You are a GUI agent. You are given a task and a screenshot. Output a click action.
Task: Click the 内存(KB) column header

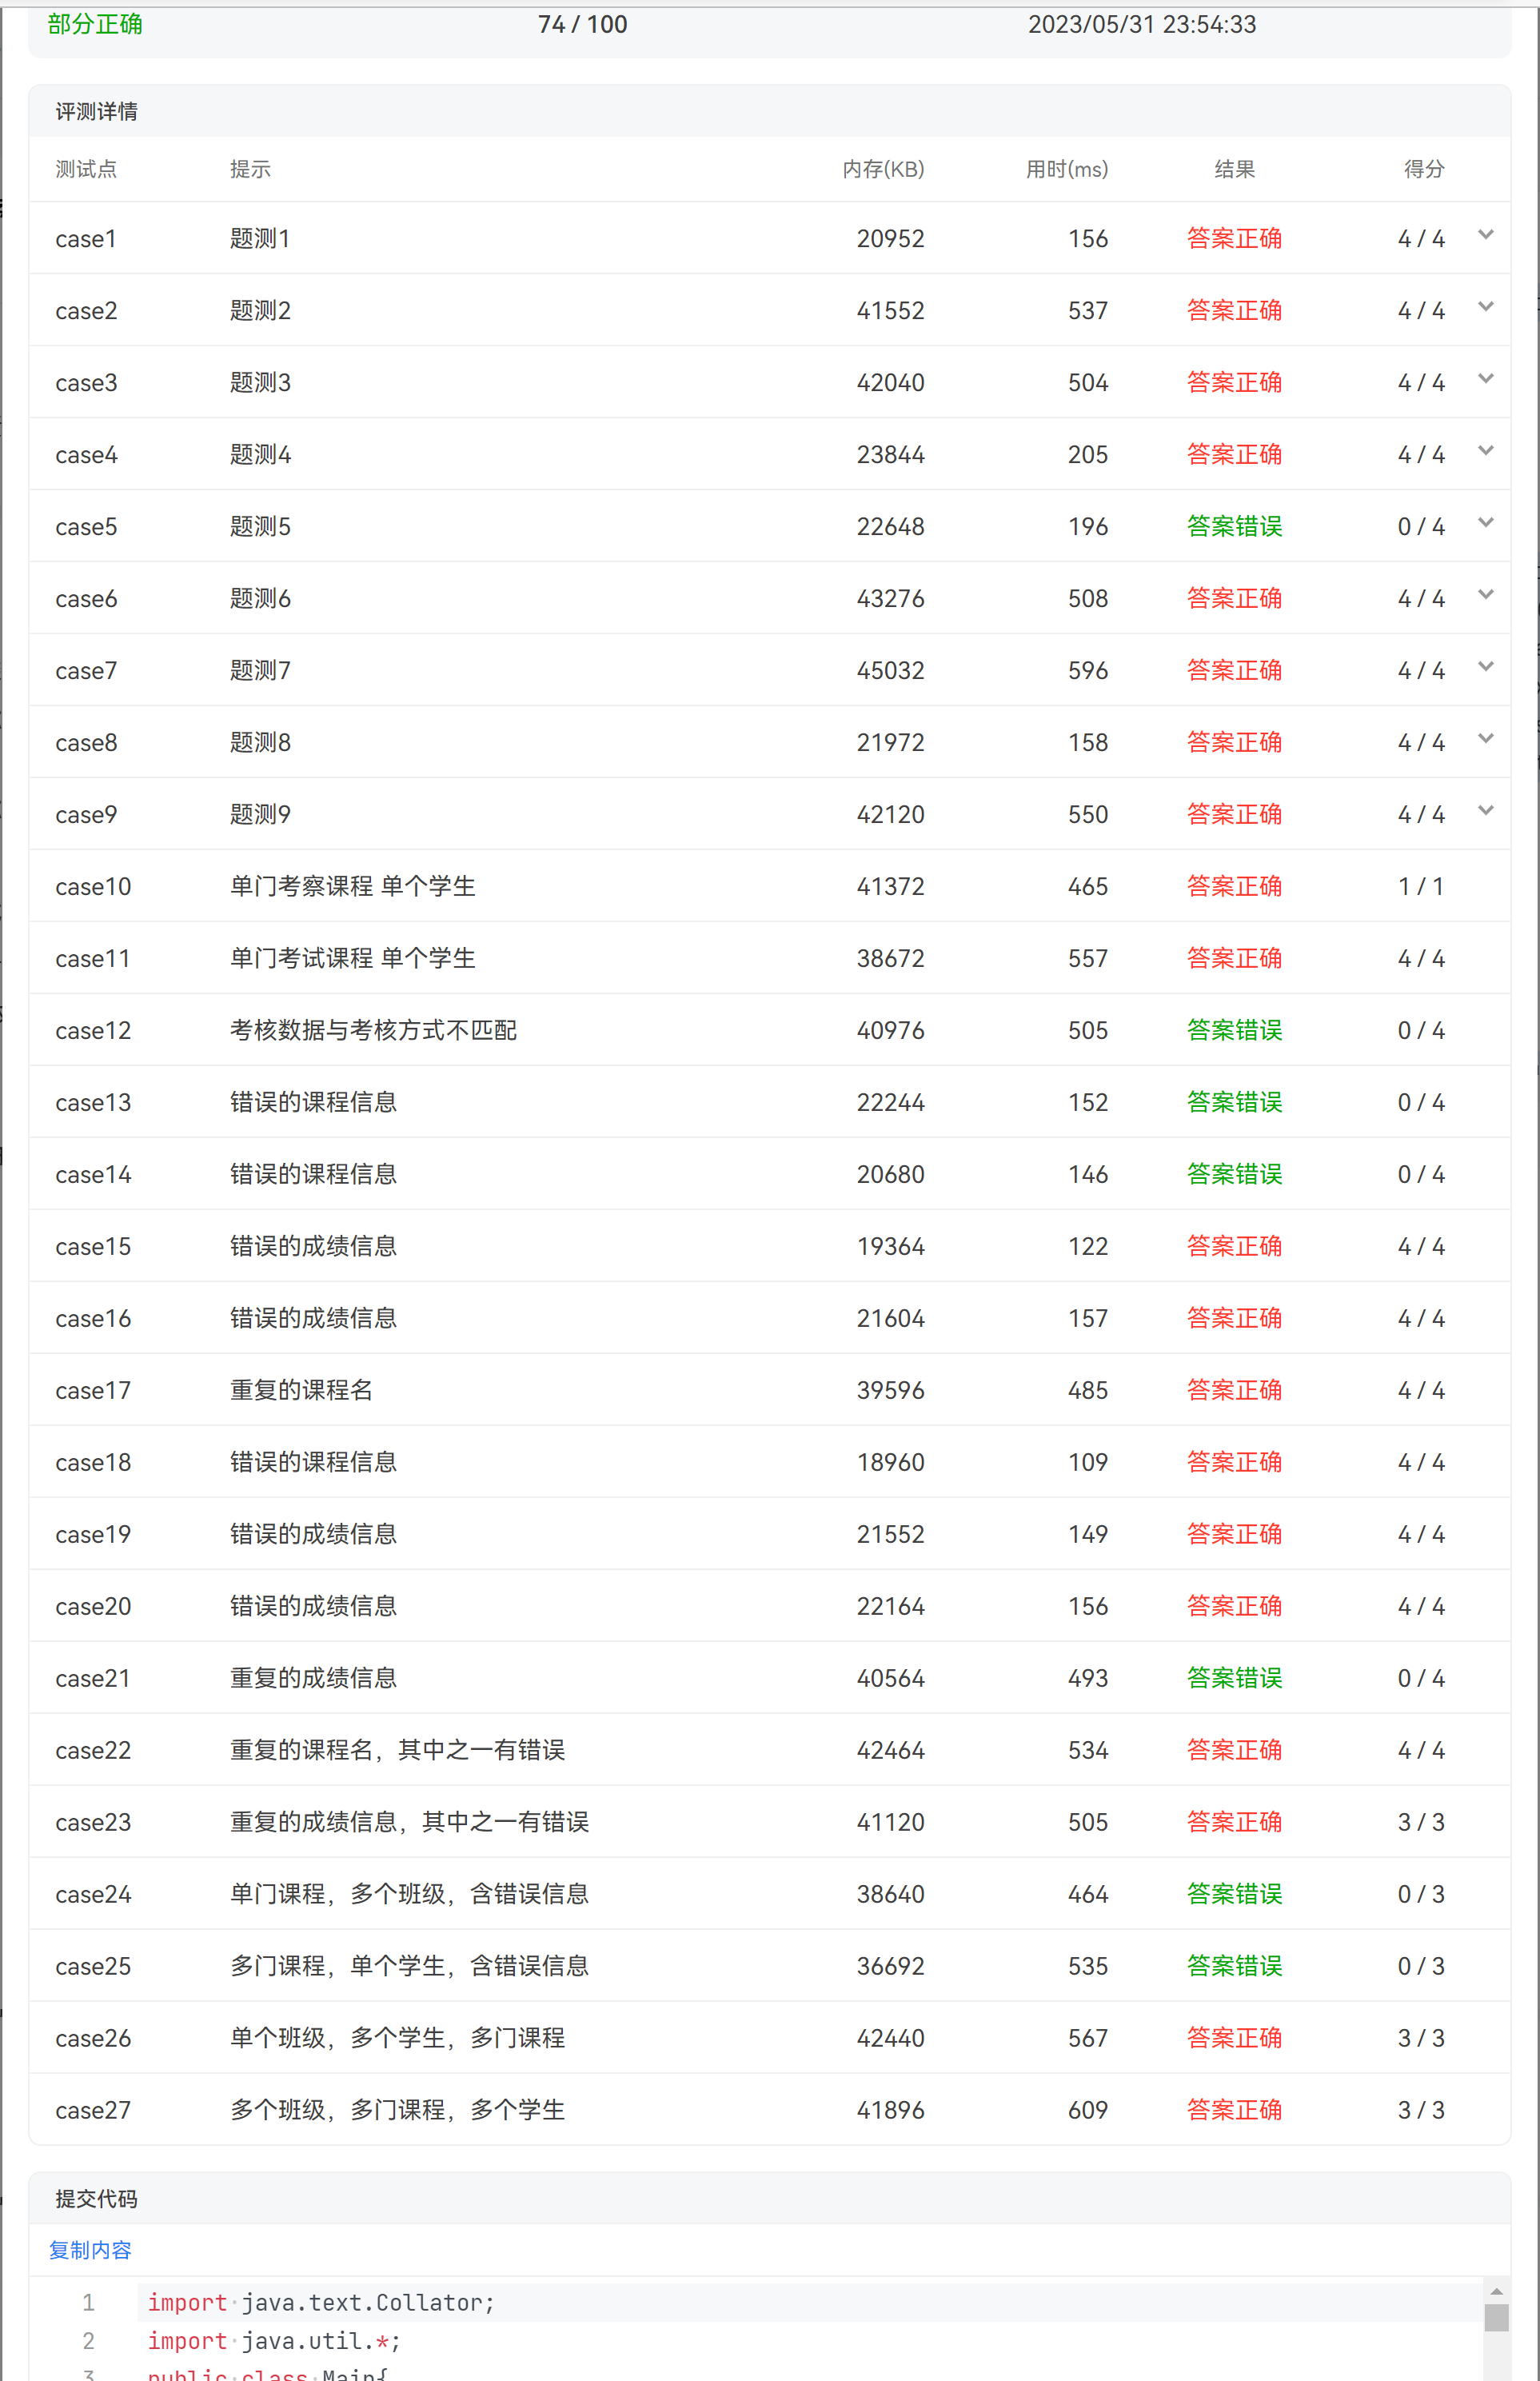(x=882, y=169)
